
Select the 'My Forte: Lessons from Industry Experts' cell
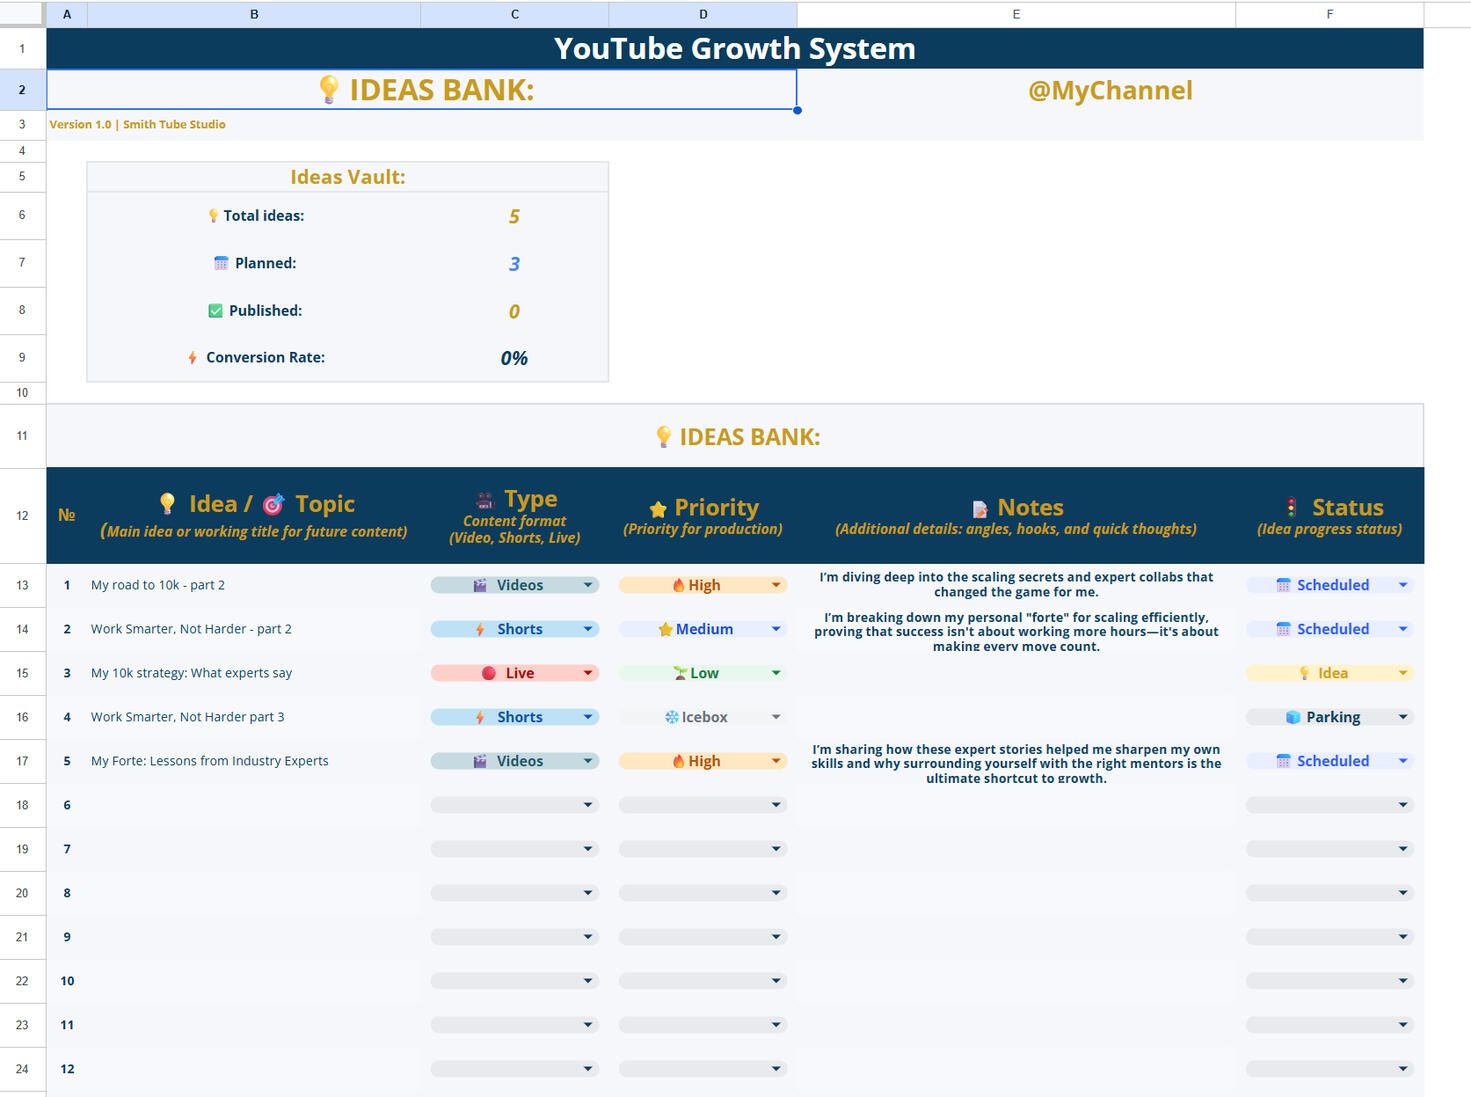tap(210, 761)
